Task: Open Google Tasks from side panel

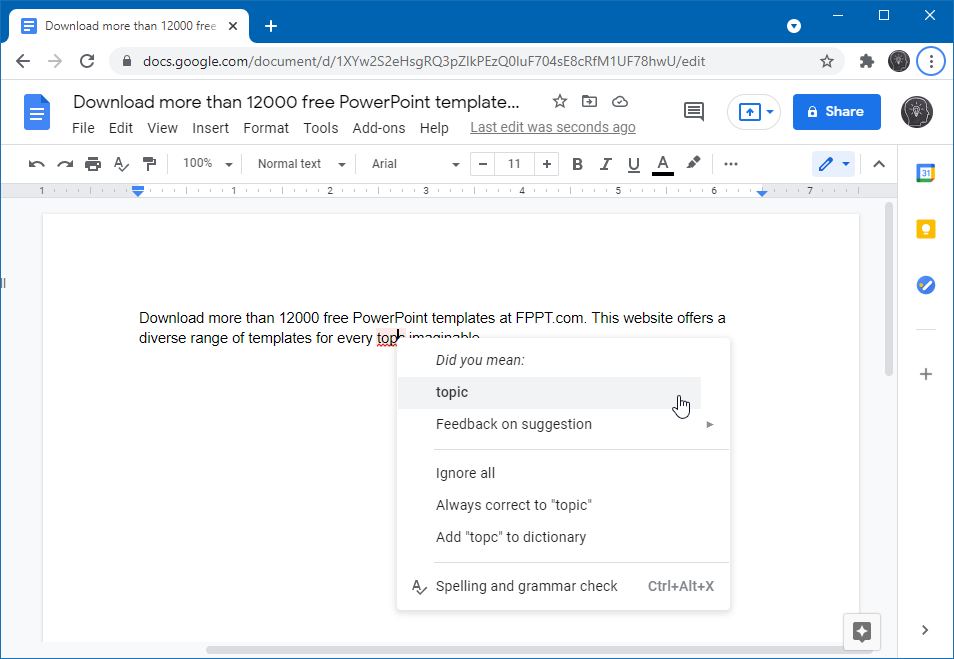Action: click(926, 286)
